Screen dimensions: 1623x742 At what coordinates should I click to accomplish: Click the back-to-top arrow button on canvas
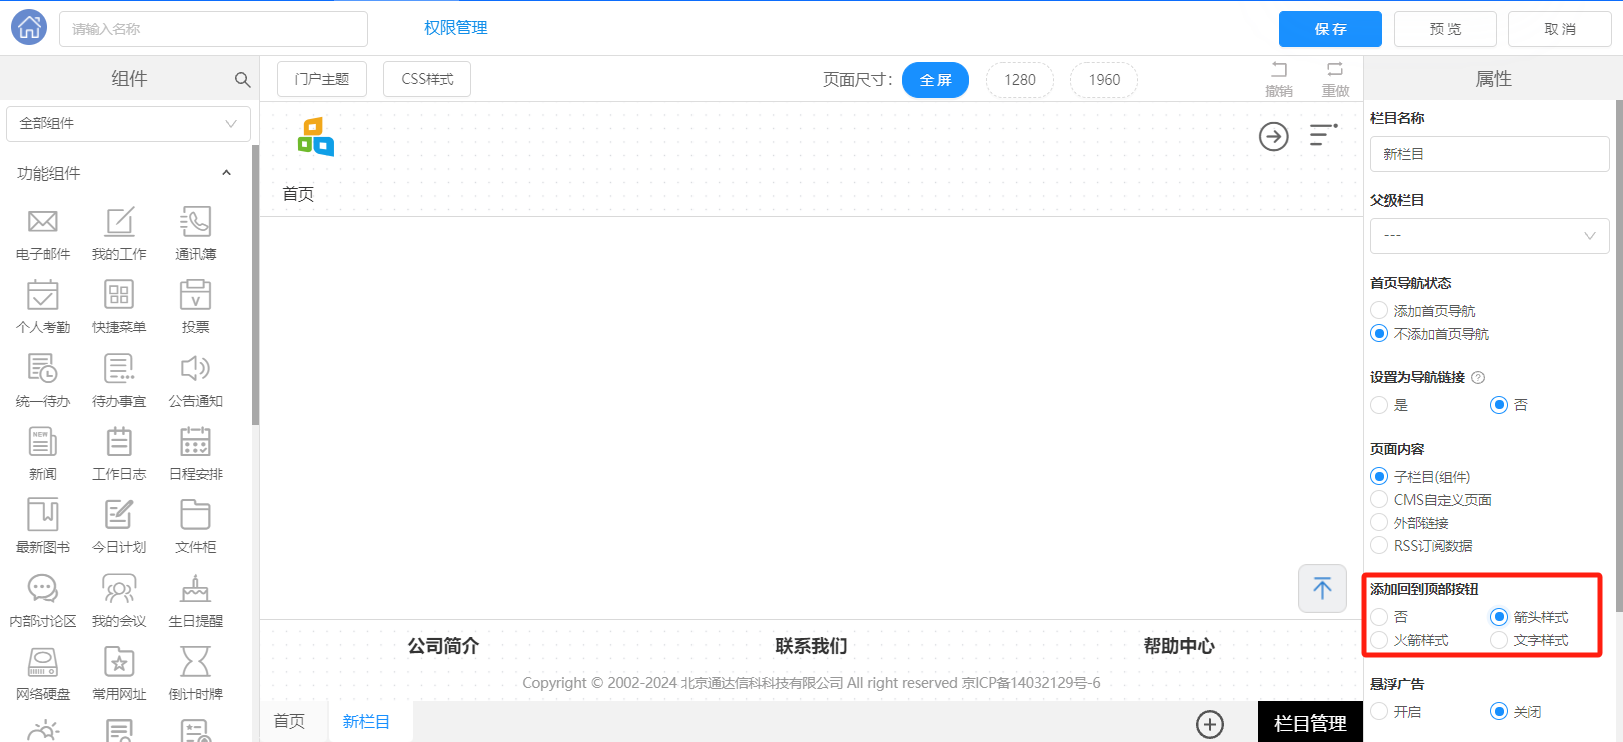[x=1322, y=588]
